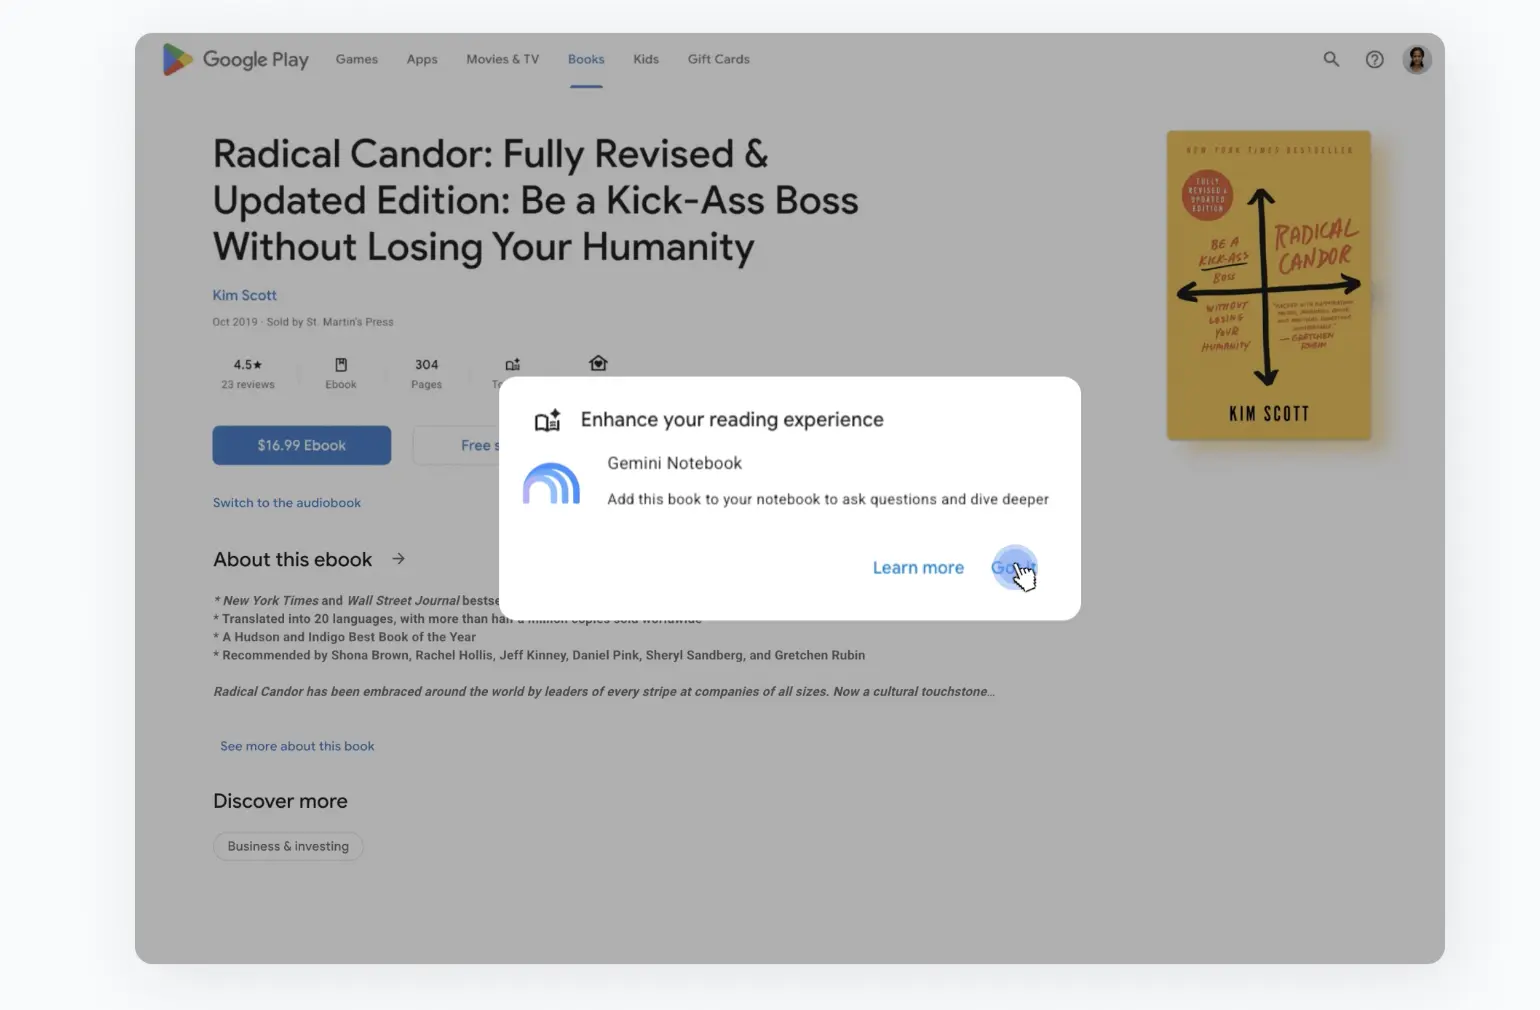Click the family library house icon
The height and width of the screenshot is (1010, 1540).
tap(598, 363)
